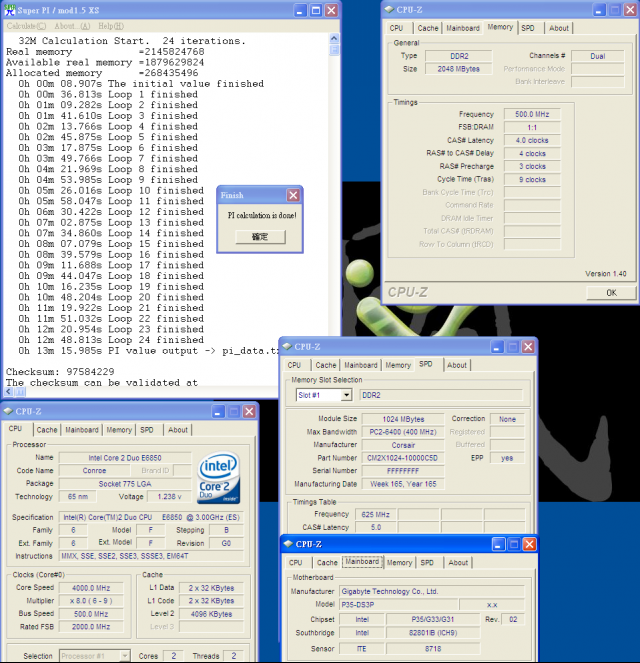The width and height of the screenshot is (640, 663).
Task: Confirm the PI calculation done dialog
Action: [260, 237]
